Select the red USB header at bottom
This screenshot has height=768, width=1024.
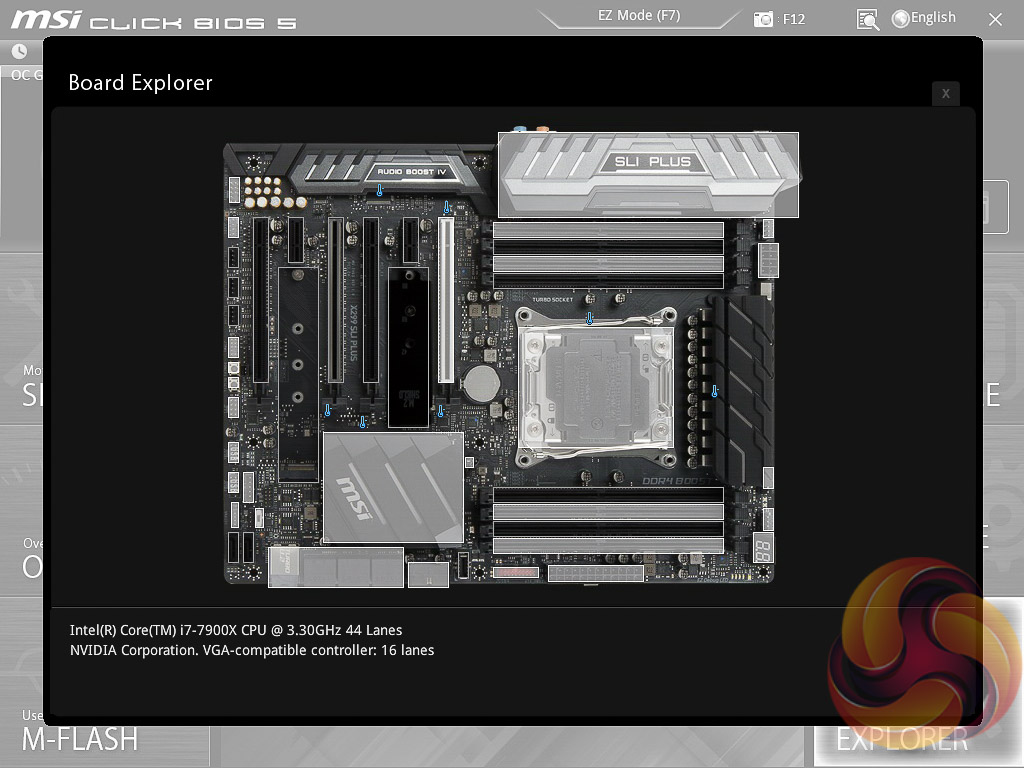[x=516, y=573]
